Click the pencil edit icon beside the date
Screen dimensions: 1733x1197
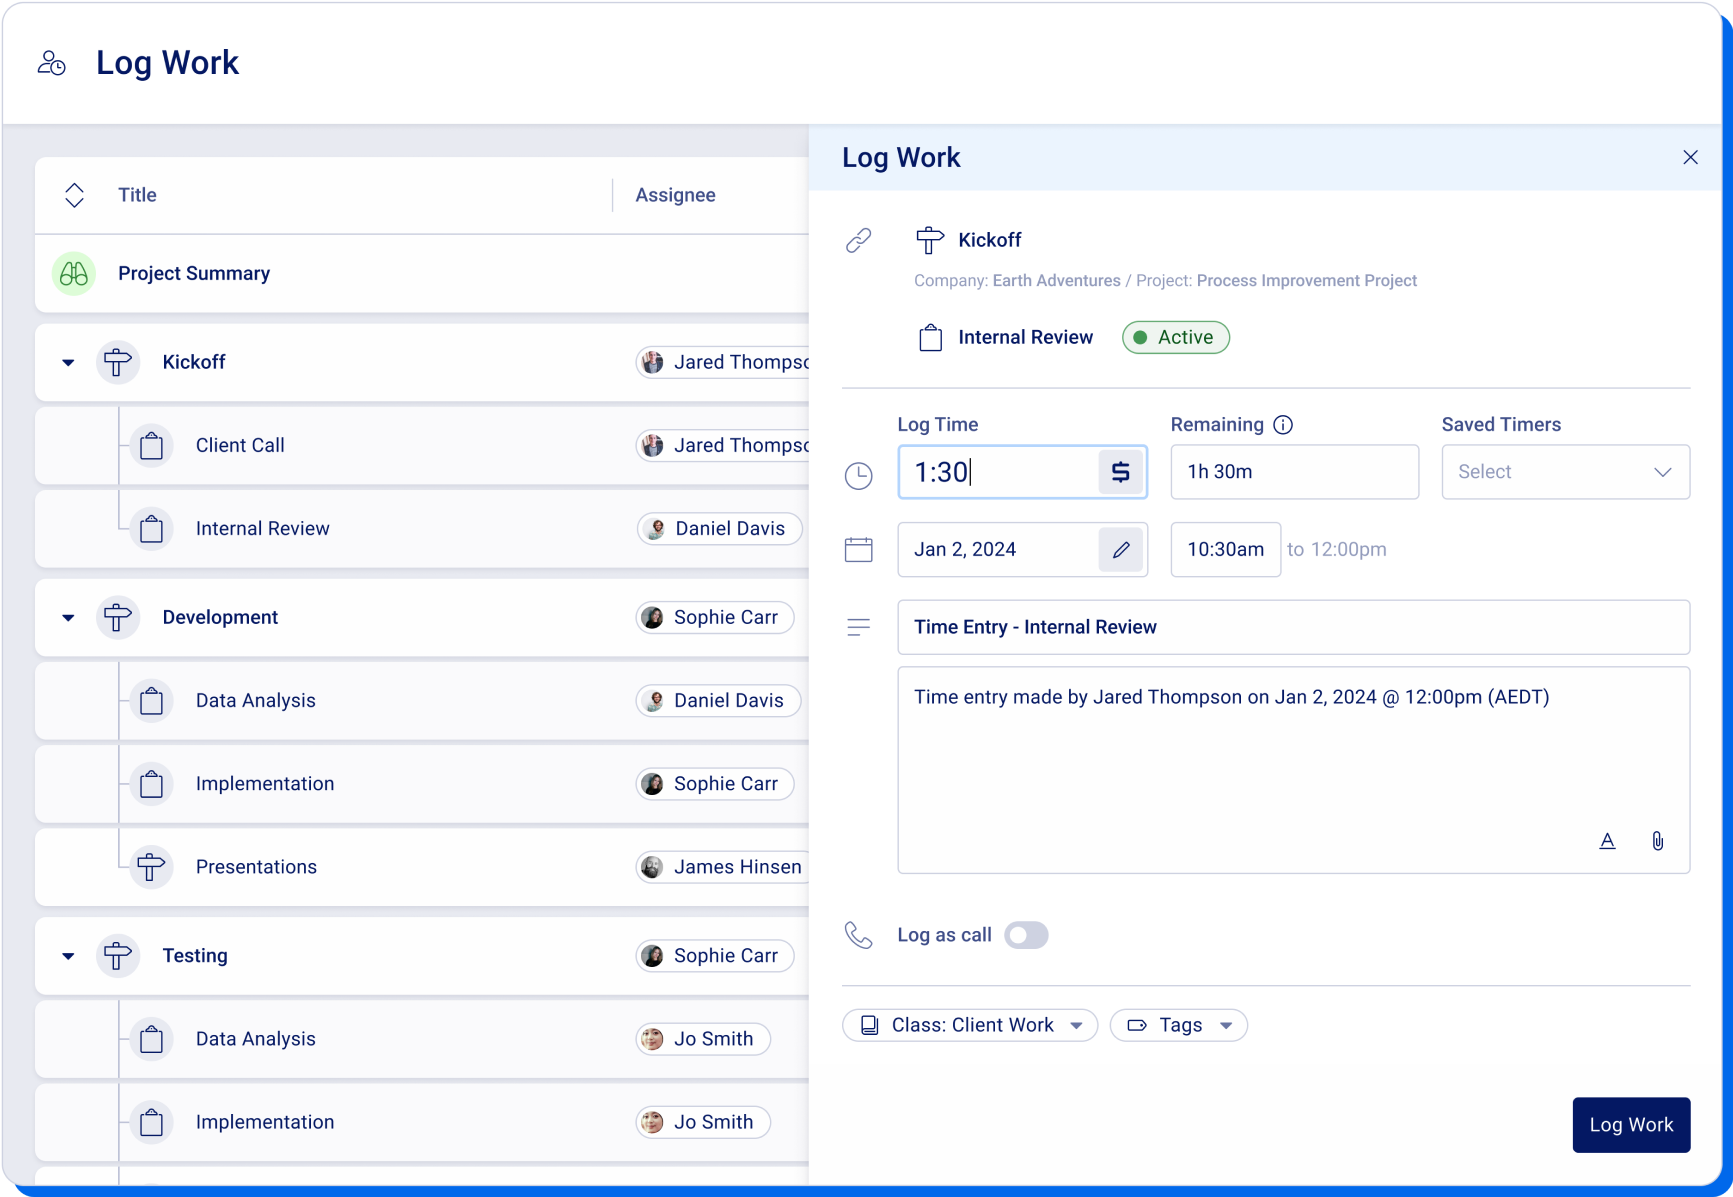pos(1121,550)
